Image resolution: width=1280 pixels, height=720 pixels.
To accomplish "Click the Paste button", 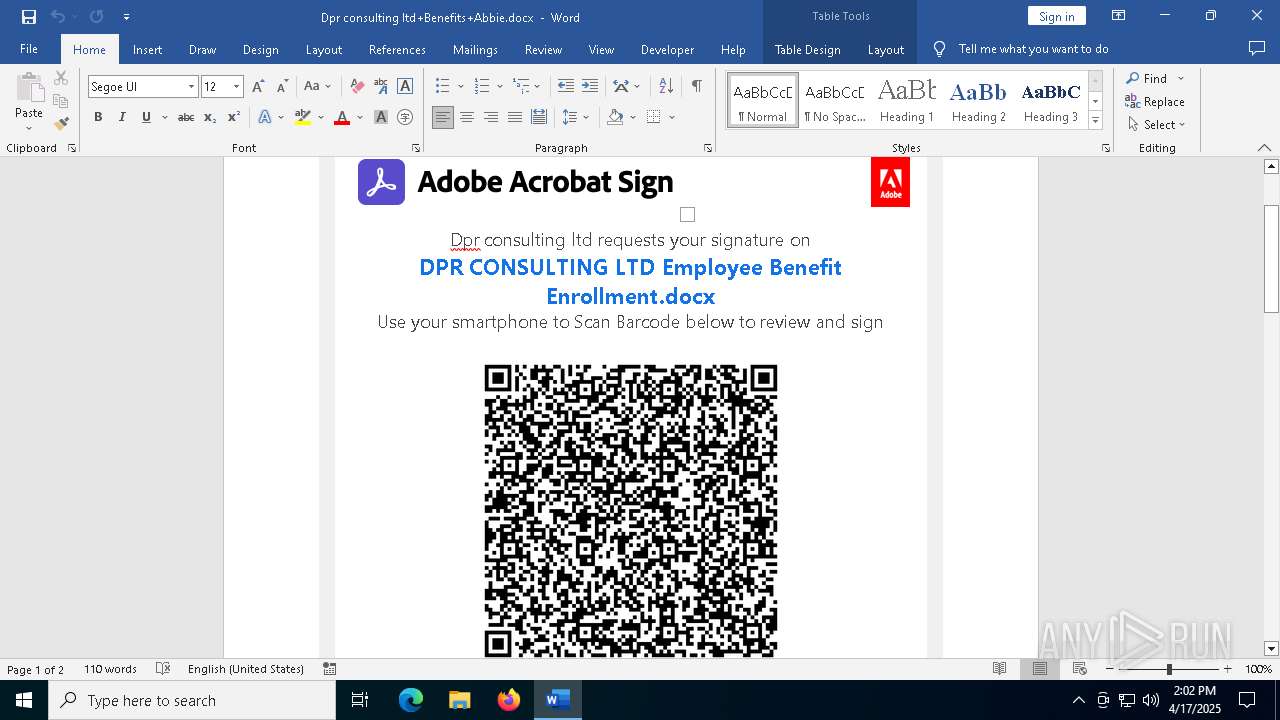I will (29, 100).
